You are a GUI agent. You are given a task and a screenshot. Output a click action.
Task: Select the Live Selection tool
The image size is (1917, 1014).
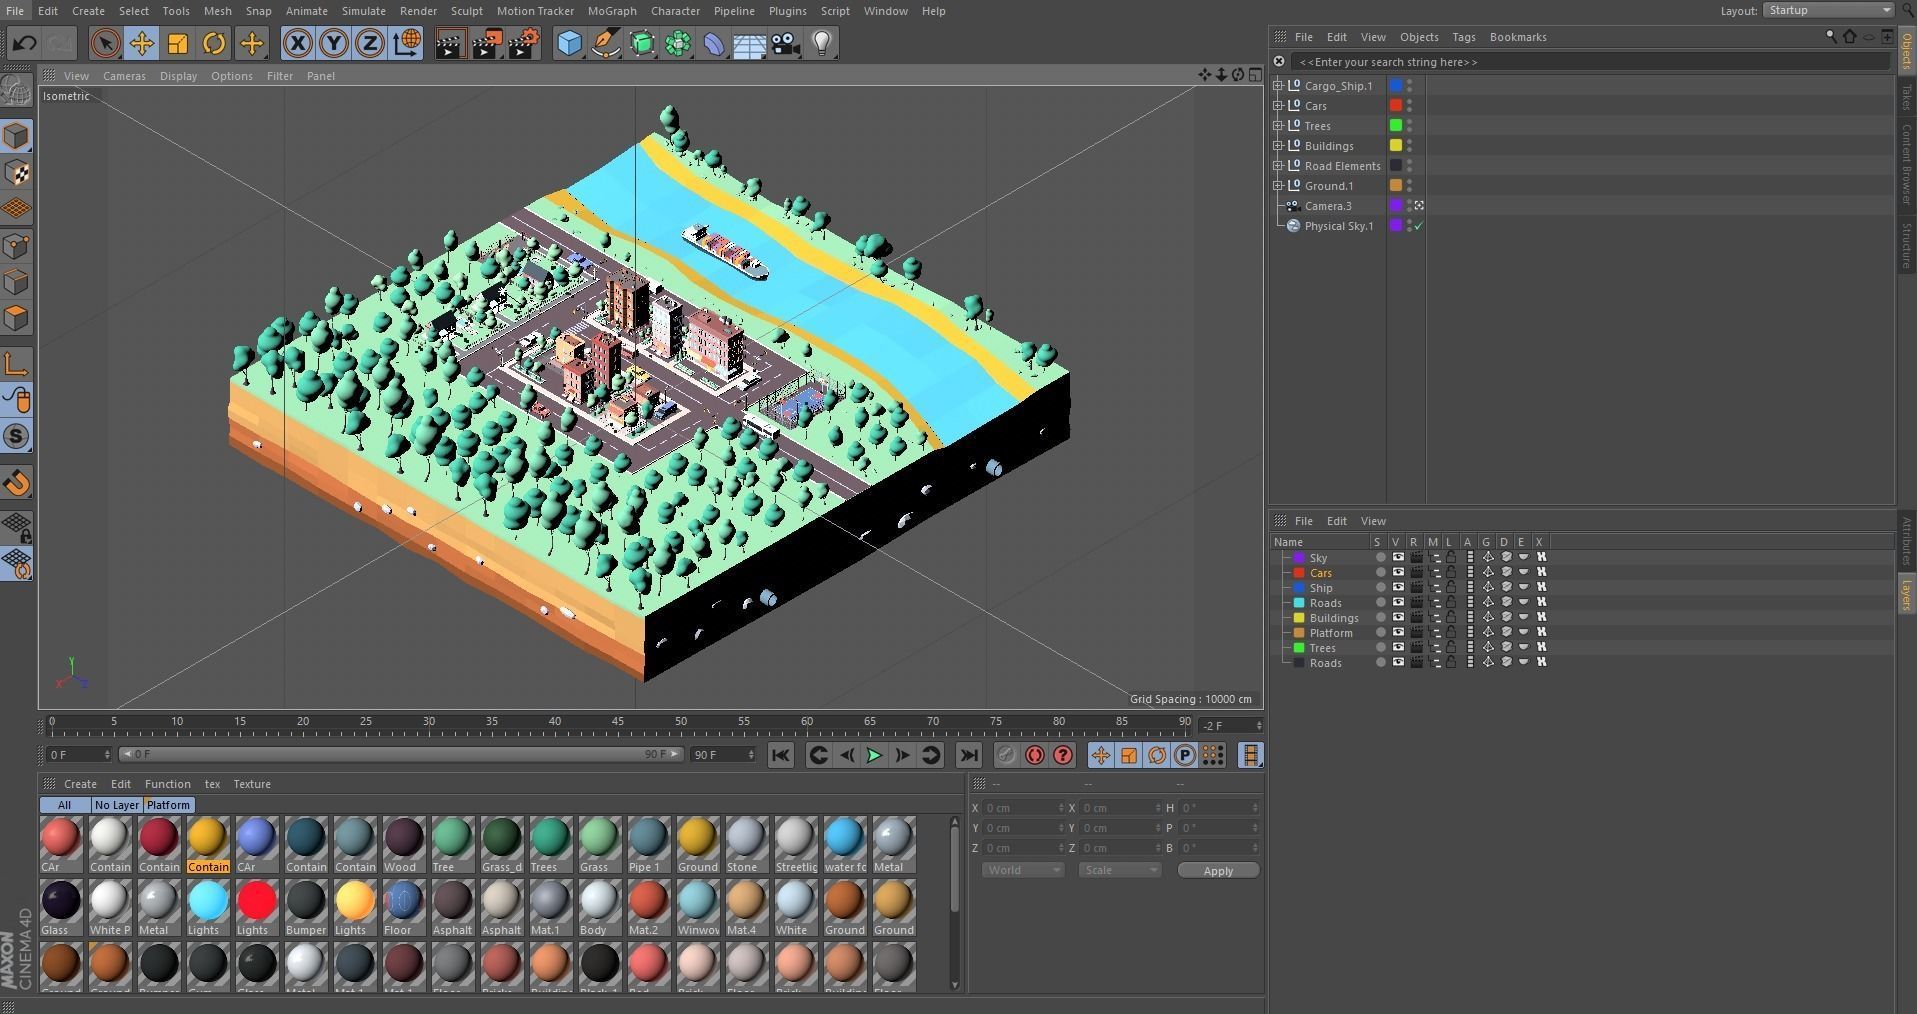click(105, 43)
